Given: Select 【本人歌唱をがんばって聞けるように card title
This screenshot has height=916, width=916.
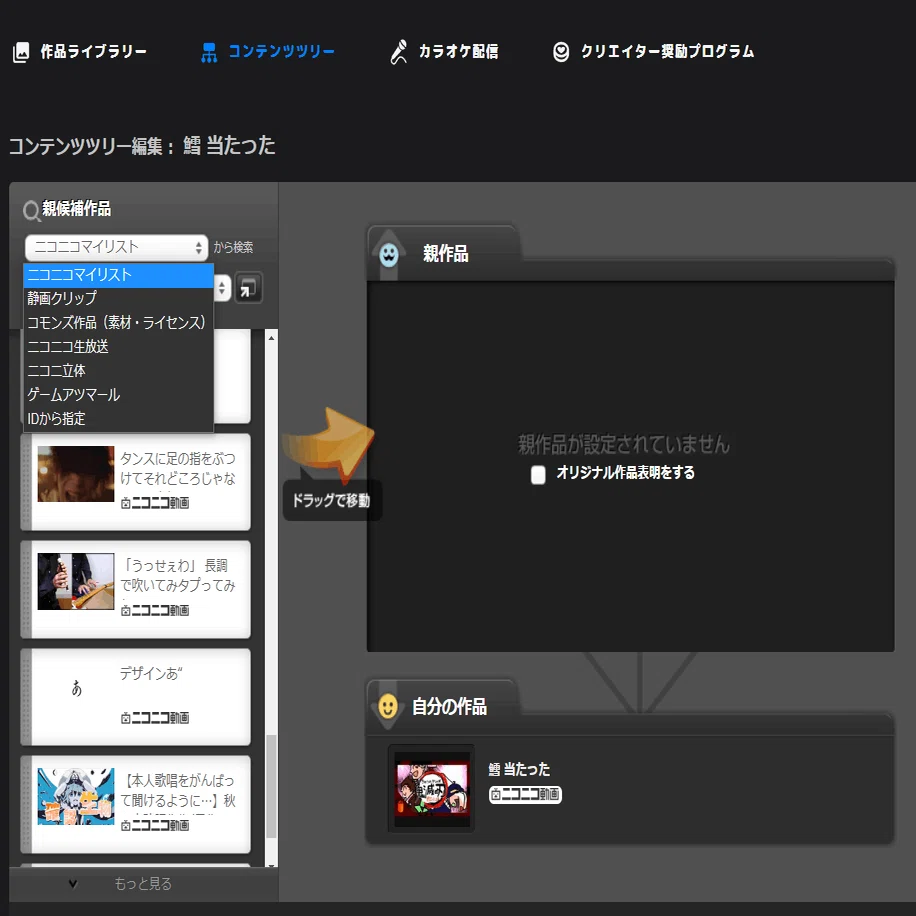Looking at the screenshot, I should click(178, 790).
